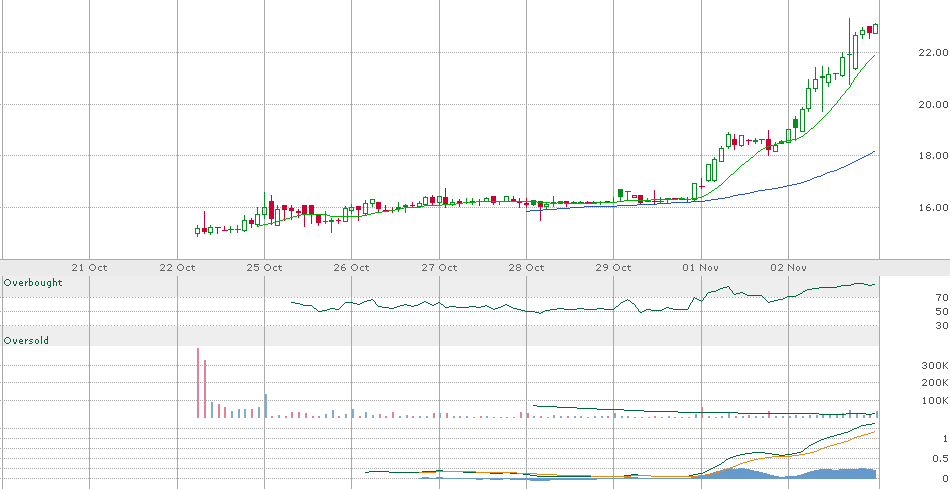
Task: Click the RSI 30 level label
Action: pos(942,325)
